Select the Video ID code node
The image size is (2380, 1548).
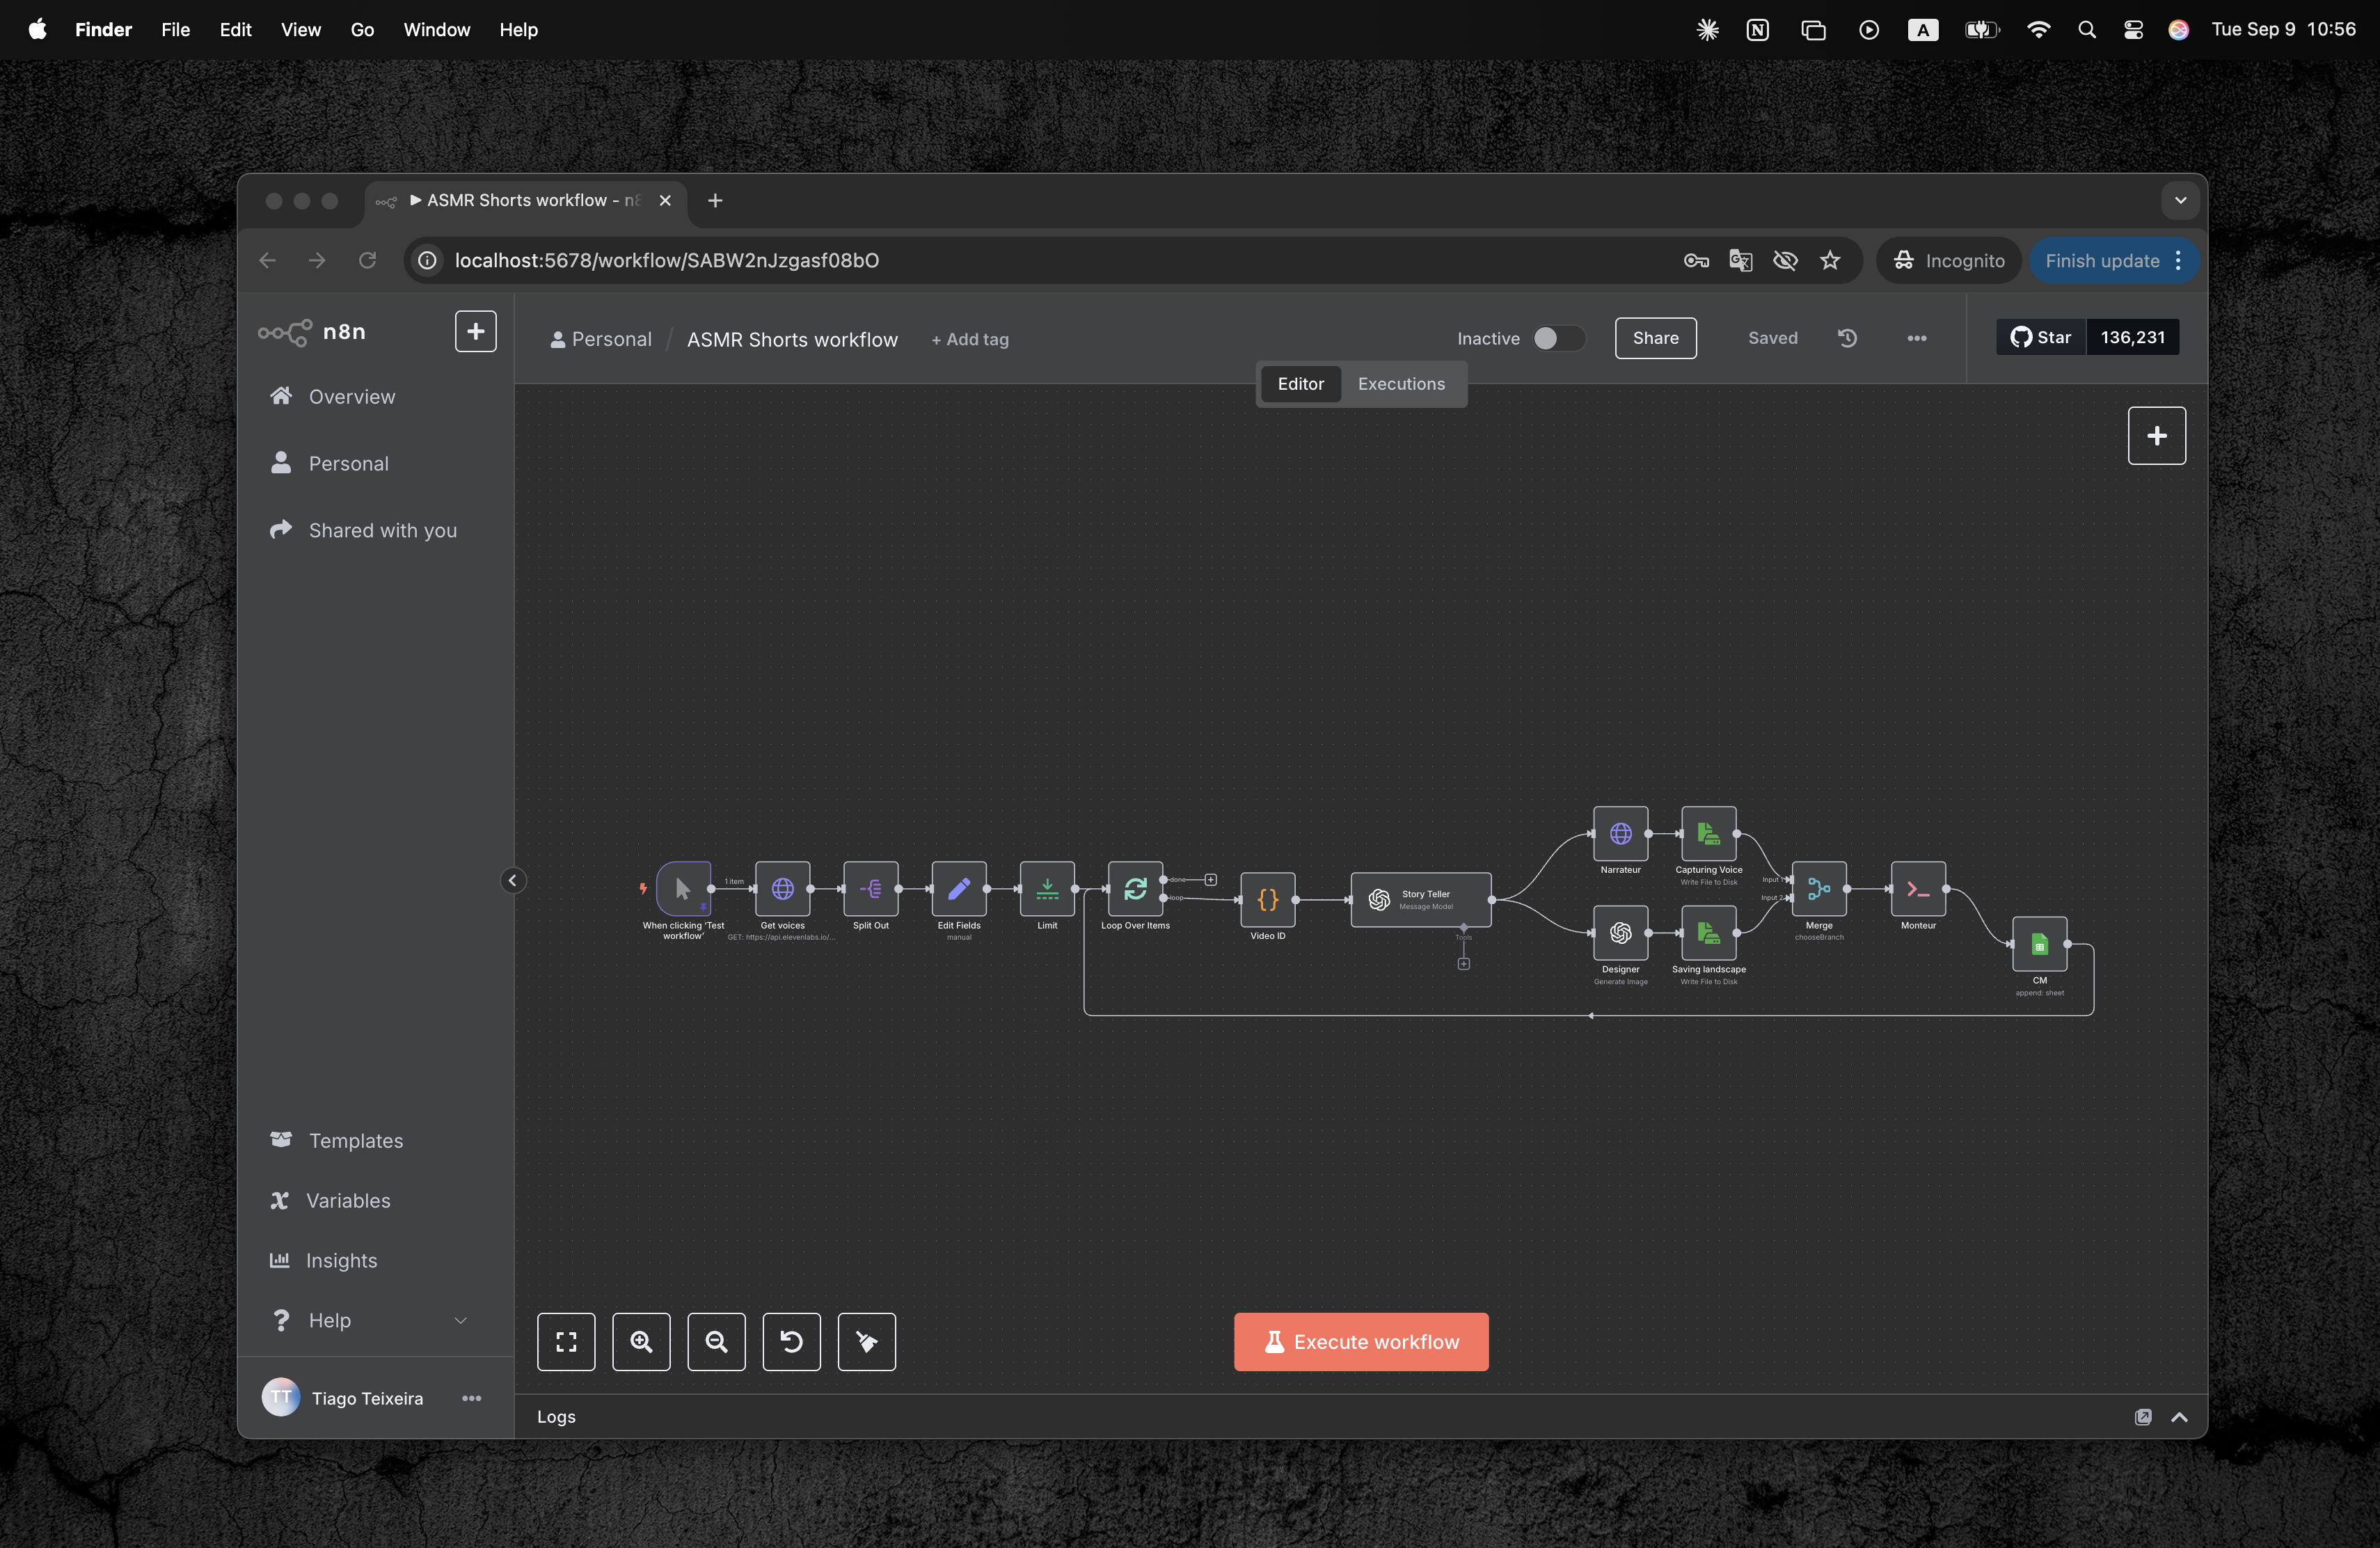pos(1267,899)
